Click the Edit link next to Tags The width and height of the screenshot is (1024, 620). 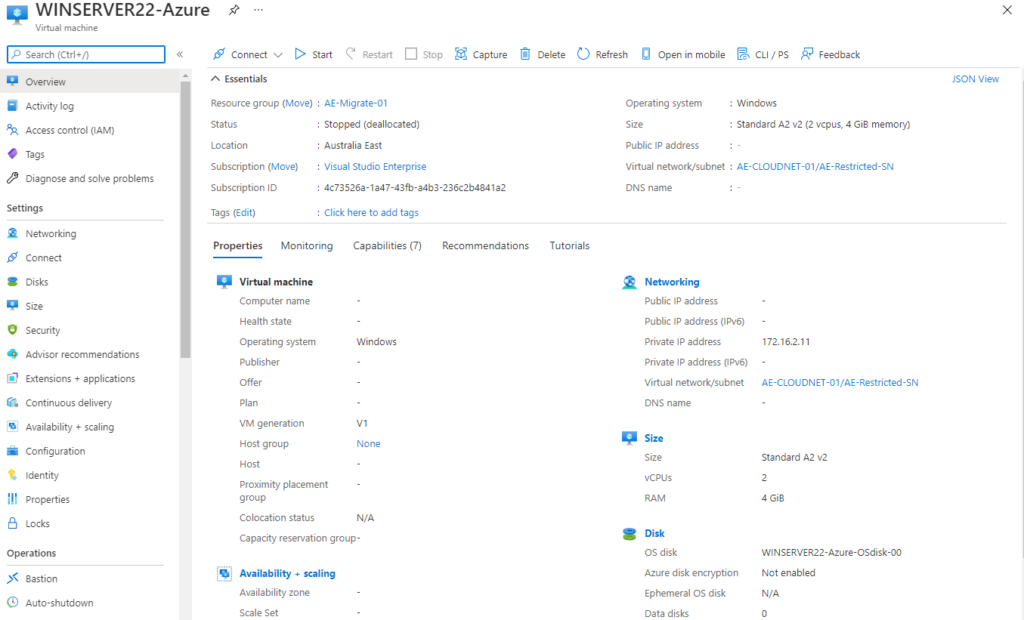(x=244, y=212)
